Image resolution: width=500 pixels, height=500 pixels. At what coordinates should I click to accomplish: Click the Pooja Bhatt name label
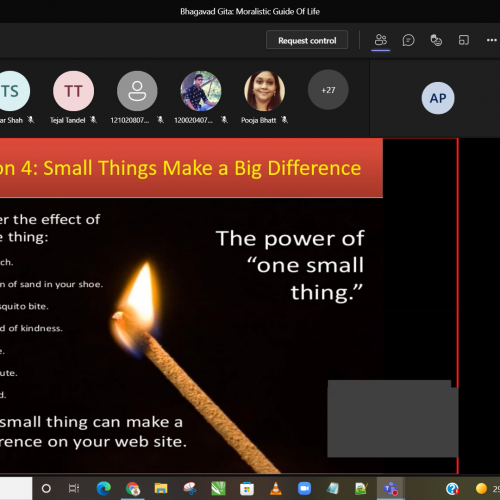click(x=259, y=120)
